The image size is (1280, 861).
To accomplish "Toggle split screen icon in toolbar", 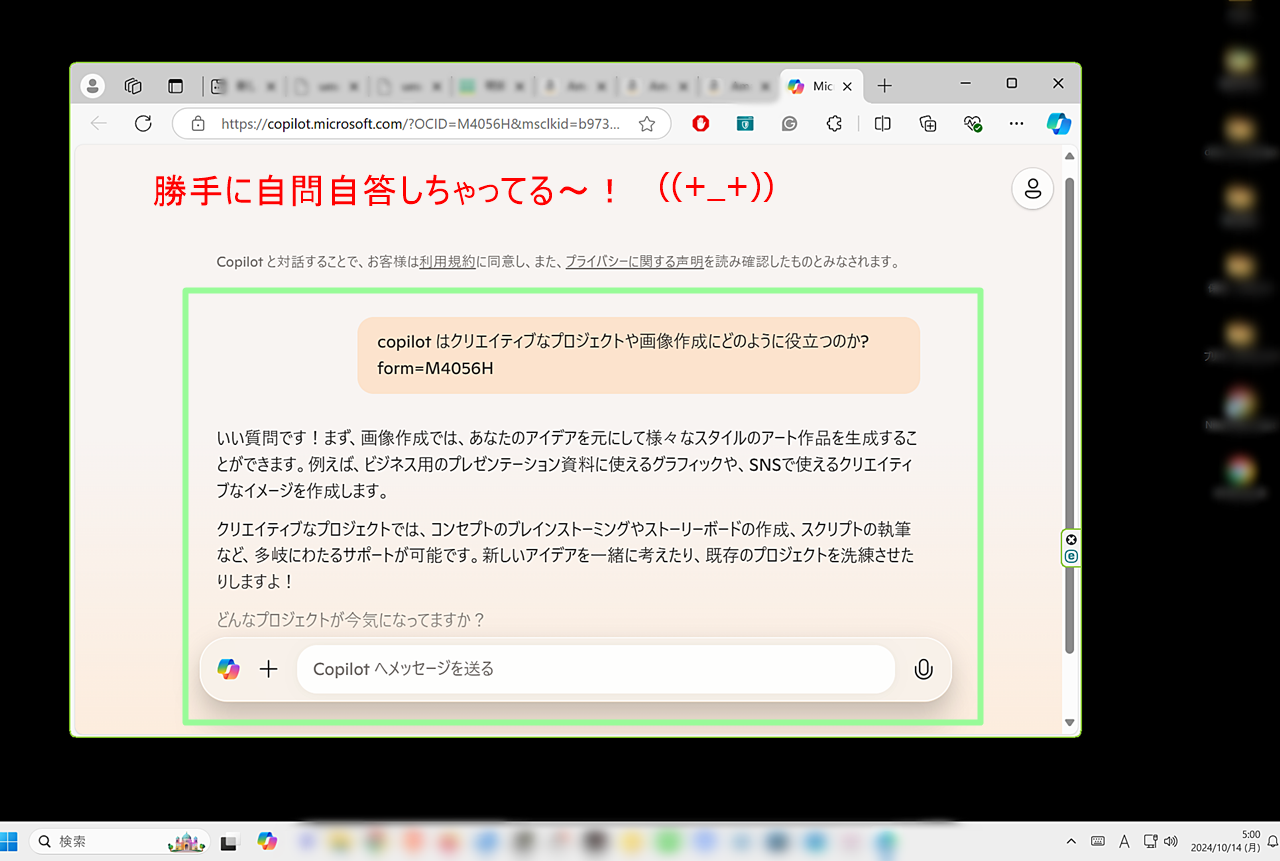I will tap(882, 124).
